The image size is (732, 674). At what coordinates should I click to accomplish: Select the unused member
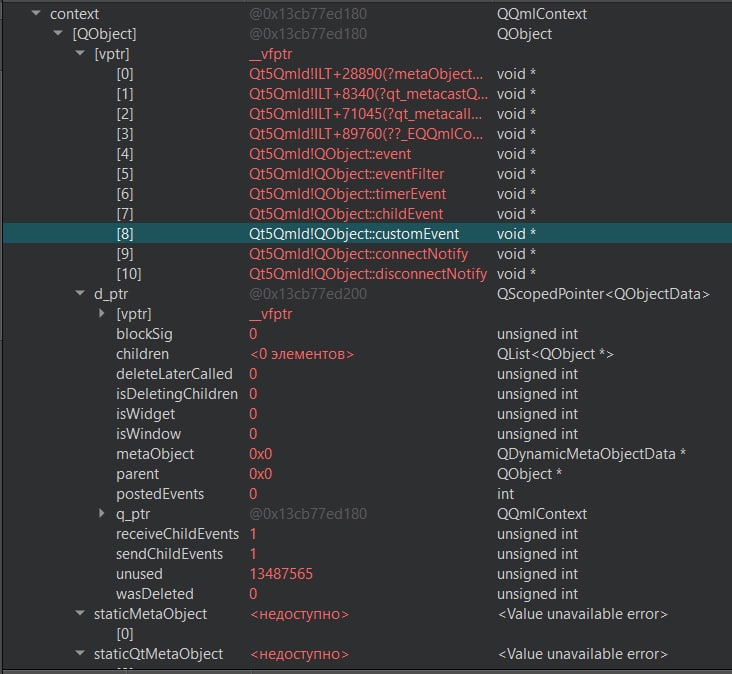tap(139, 574)
